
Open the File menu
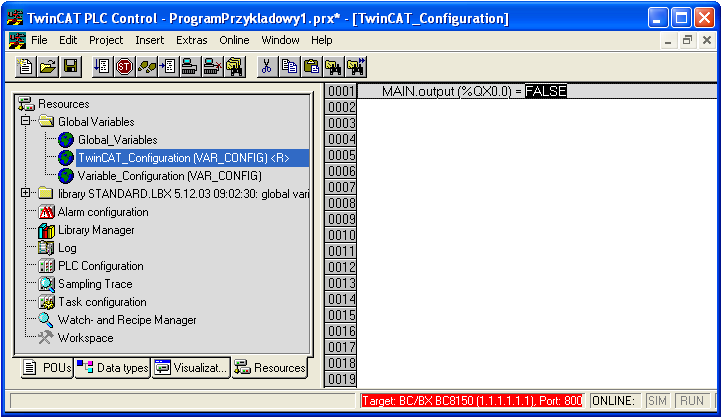[39, 41]
